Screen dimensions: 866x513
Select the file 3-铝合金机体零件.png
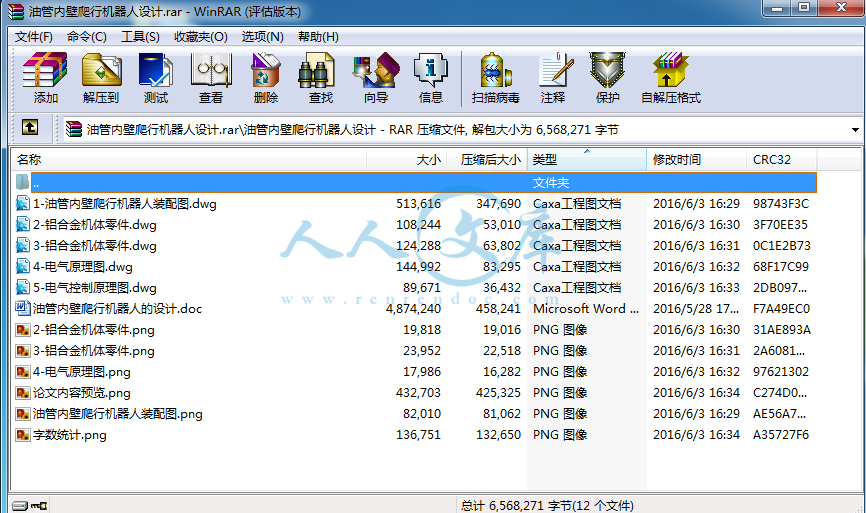[x=93, y=351]
